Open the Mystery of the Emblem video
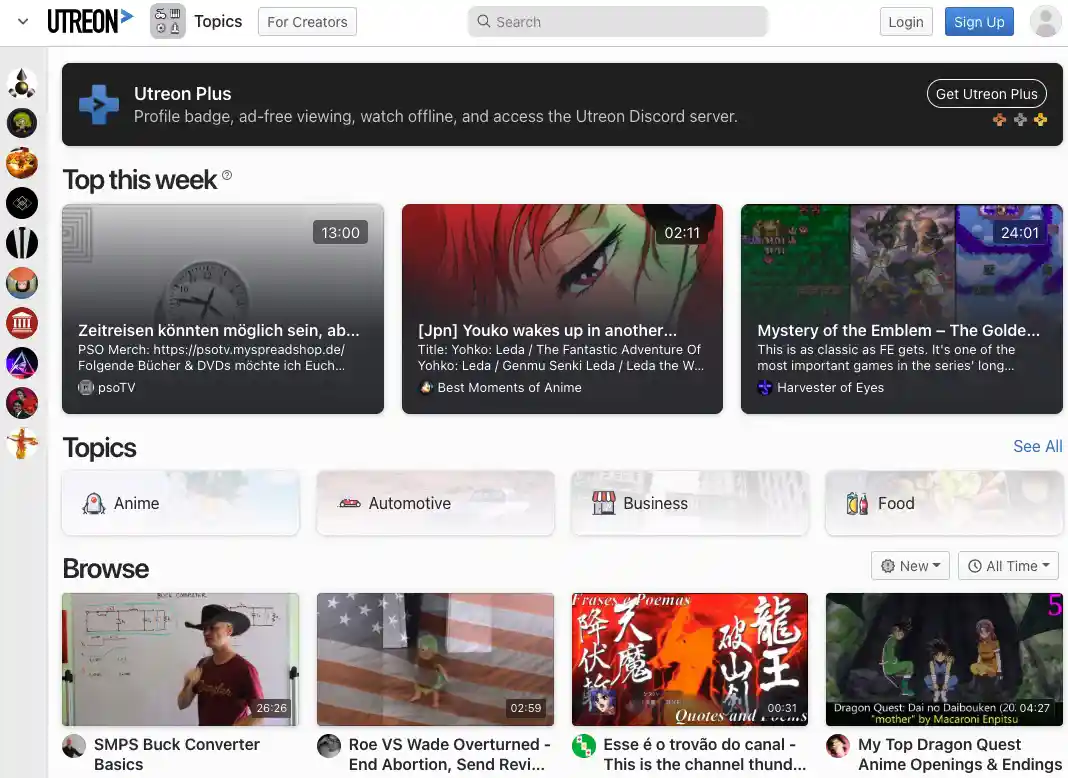This screenshot has height=778, width=1068. [902, 309]
